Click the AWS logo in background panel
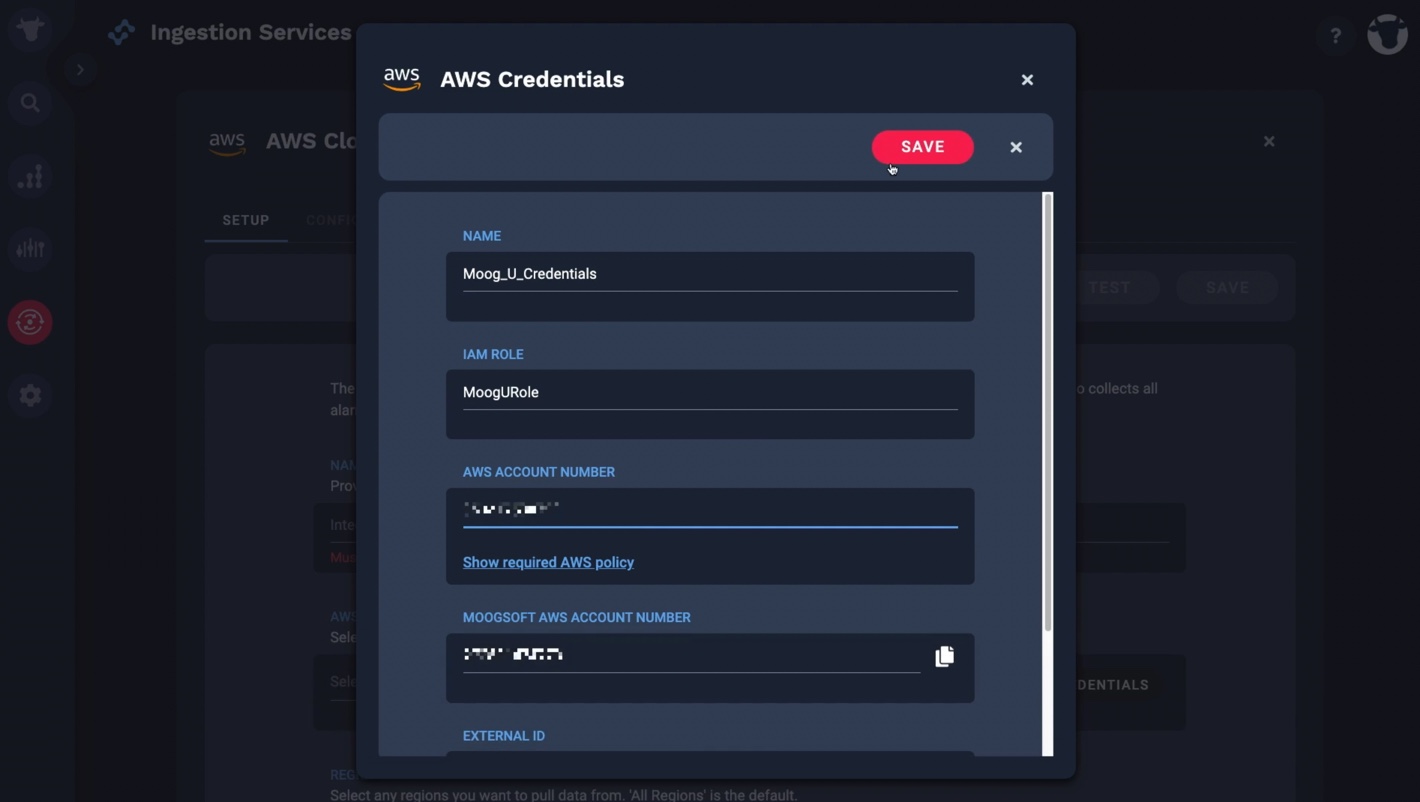Image resolution: width=1420 pixels, height=802 pixels. click(x=227, y=142)
